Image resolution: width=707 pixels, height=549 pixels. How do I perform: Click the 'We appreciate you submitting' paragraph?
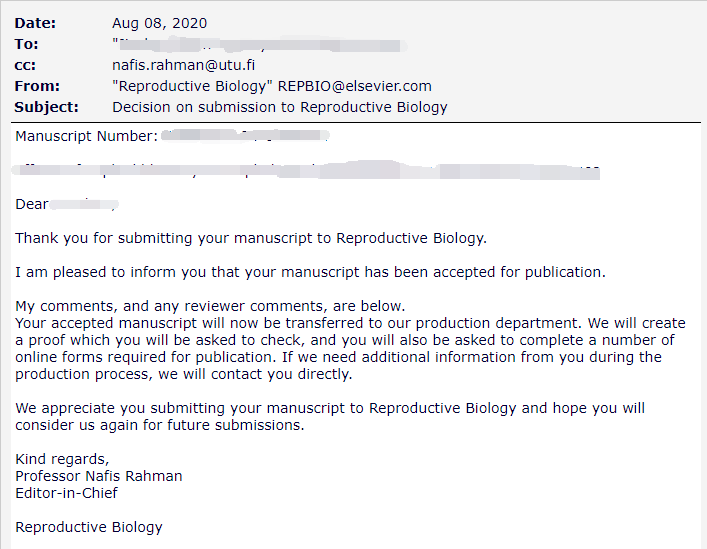[330, 416]
